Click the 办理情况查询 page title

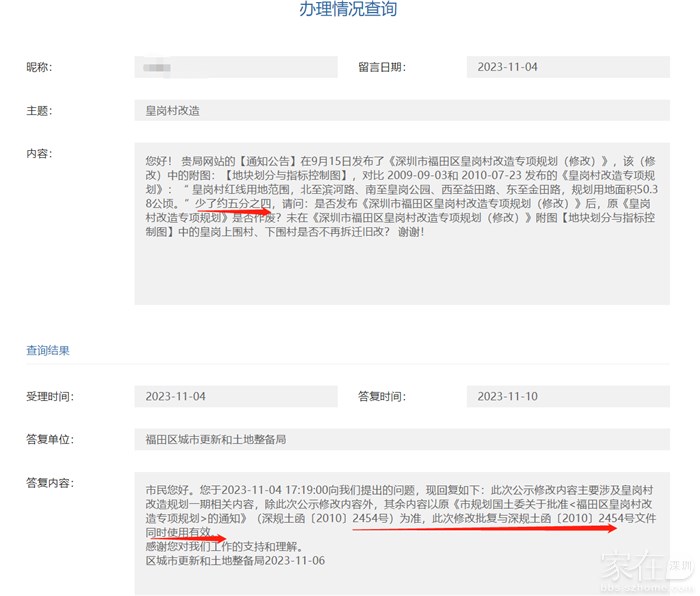[x=348, y=11]
